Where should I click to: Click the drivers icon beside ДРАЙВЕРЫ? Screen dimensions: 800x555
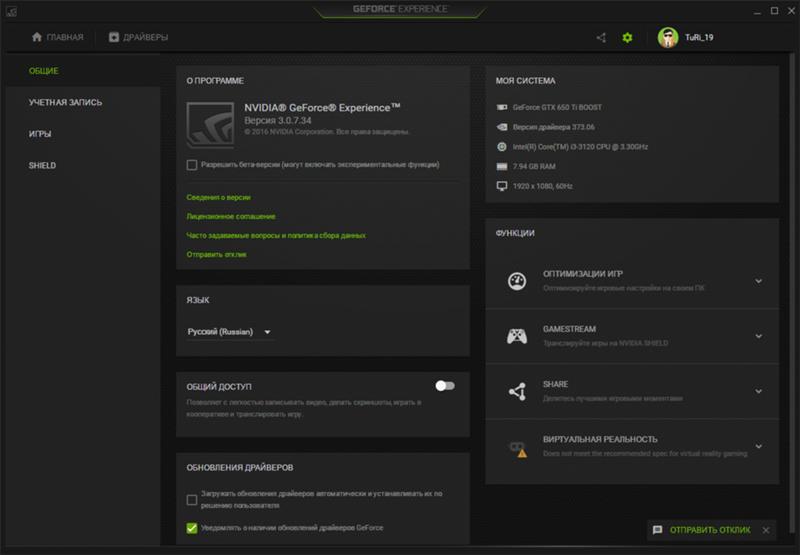point(113,37)
